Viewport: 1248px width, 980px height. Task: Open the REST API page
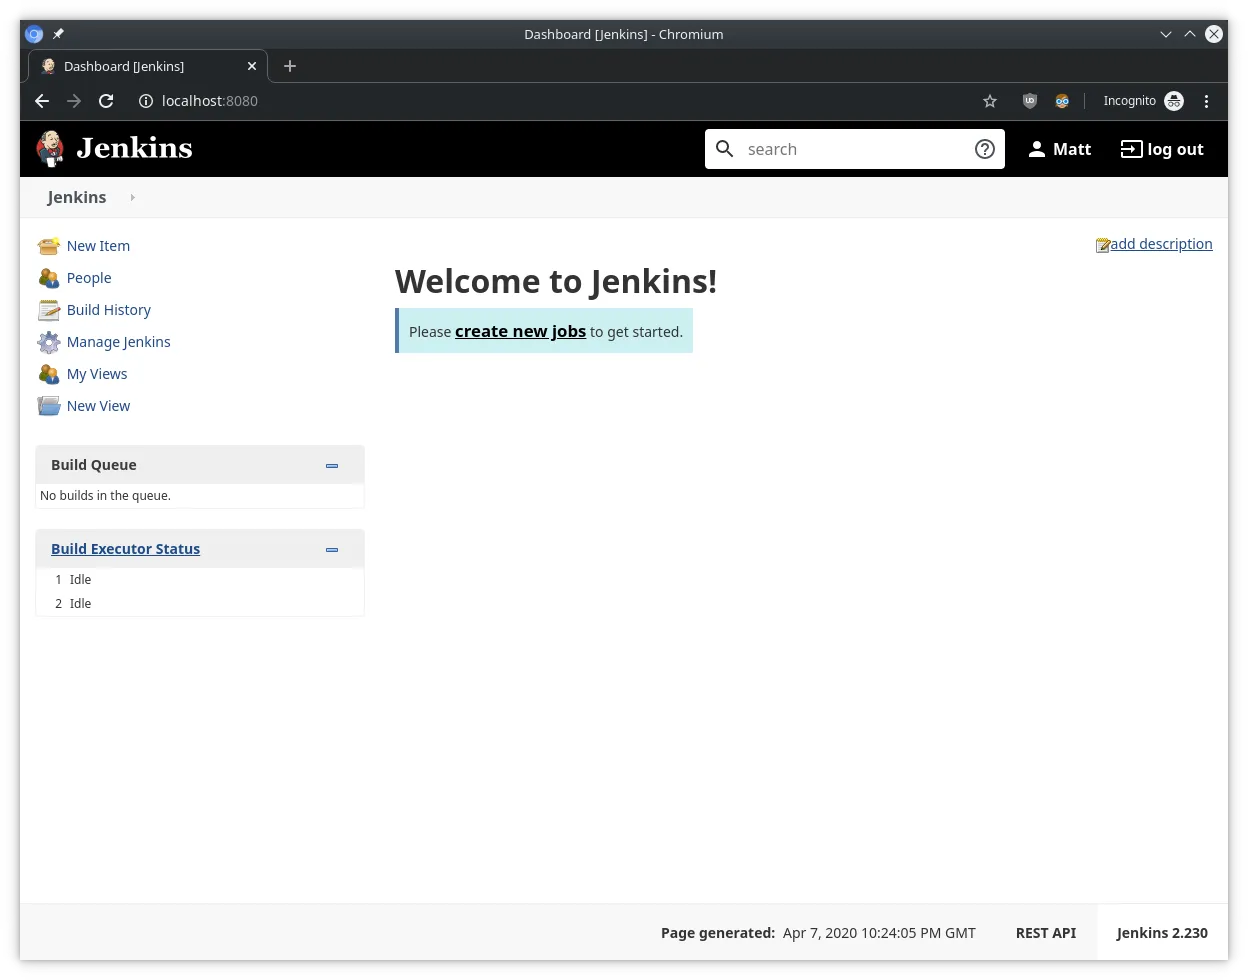coord(1045,932)
